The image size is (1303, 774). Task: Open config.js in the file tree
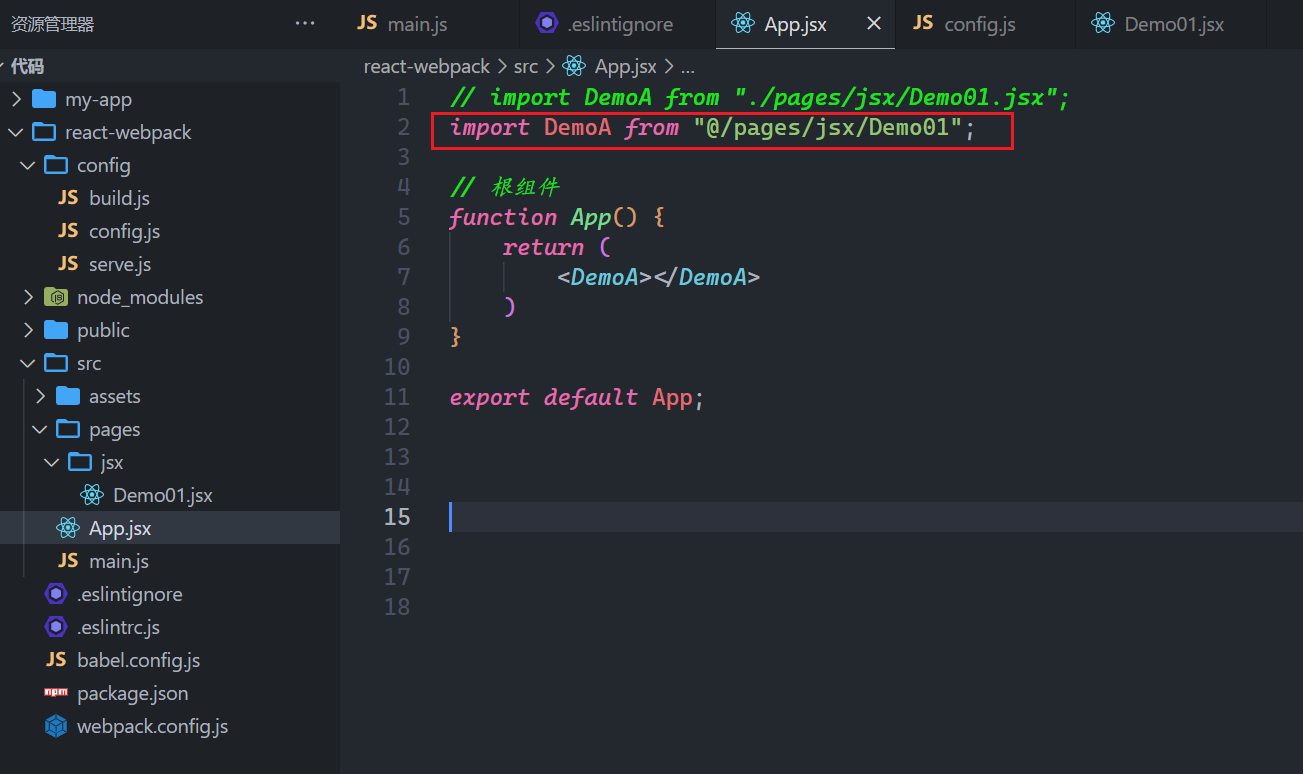point(124,231)
